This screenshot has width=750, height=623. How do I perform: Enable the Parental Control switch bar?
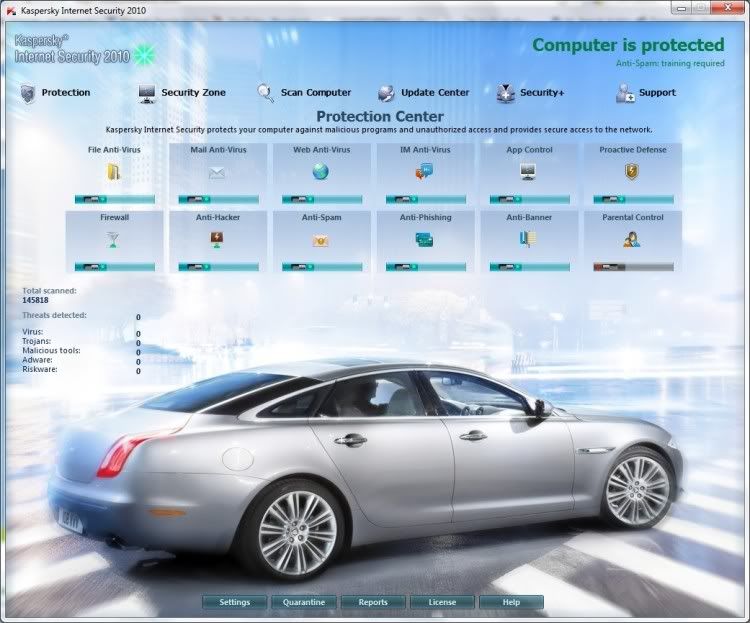[633, 267]
